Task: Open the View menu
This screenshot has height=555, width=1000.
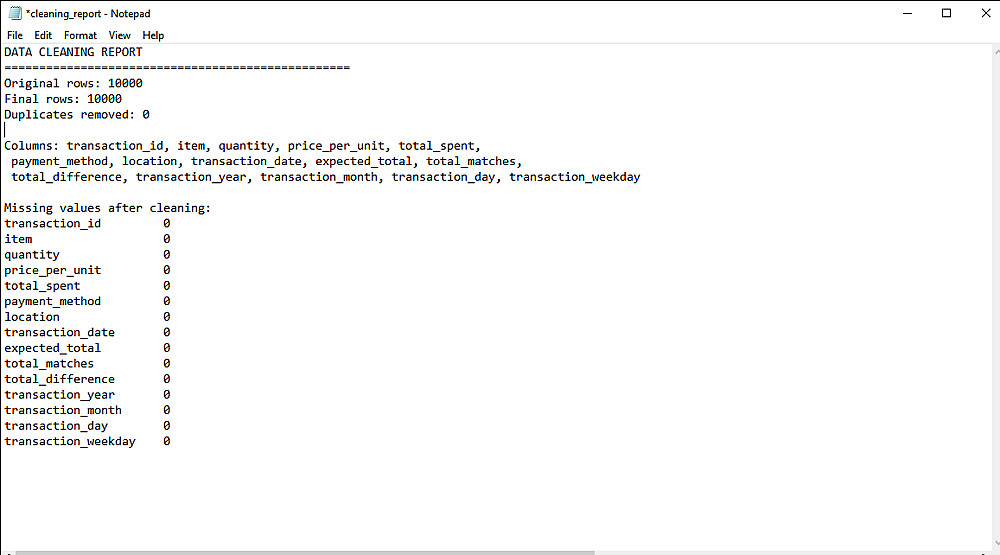Action: [119, 35]
